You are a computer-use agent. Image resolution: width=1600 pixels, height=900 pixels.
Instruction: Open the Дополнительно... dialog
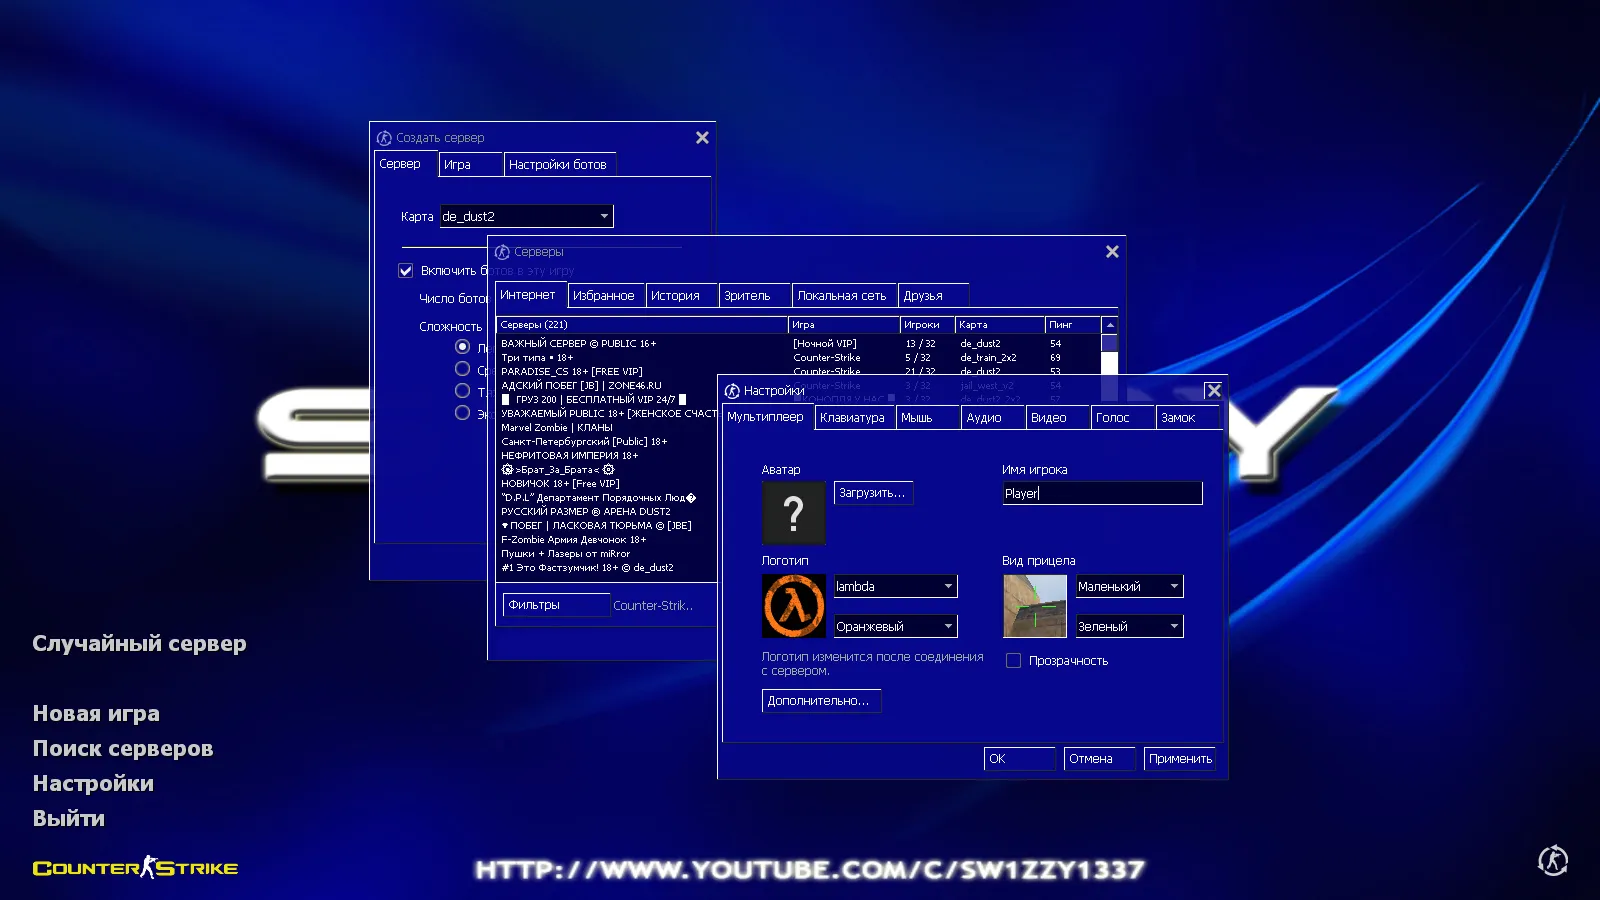(x=820, y=700)
